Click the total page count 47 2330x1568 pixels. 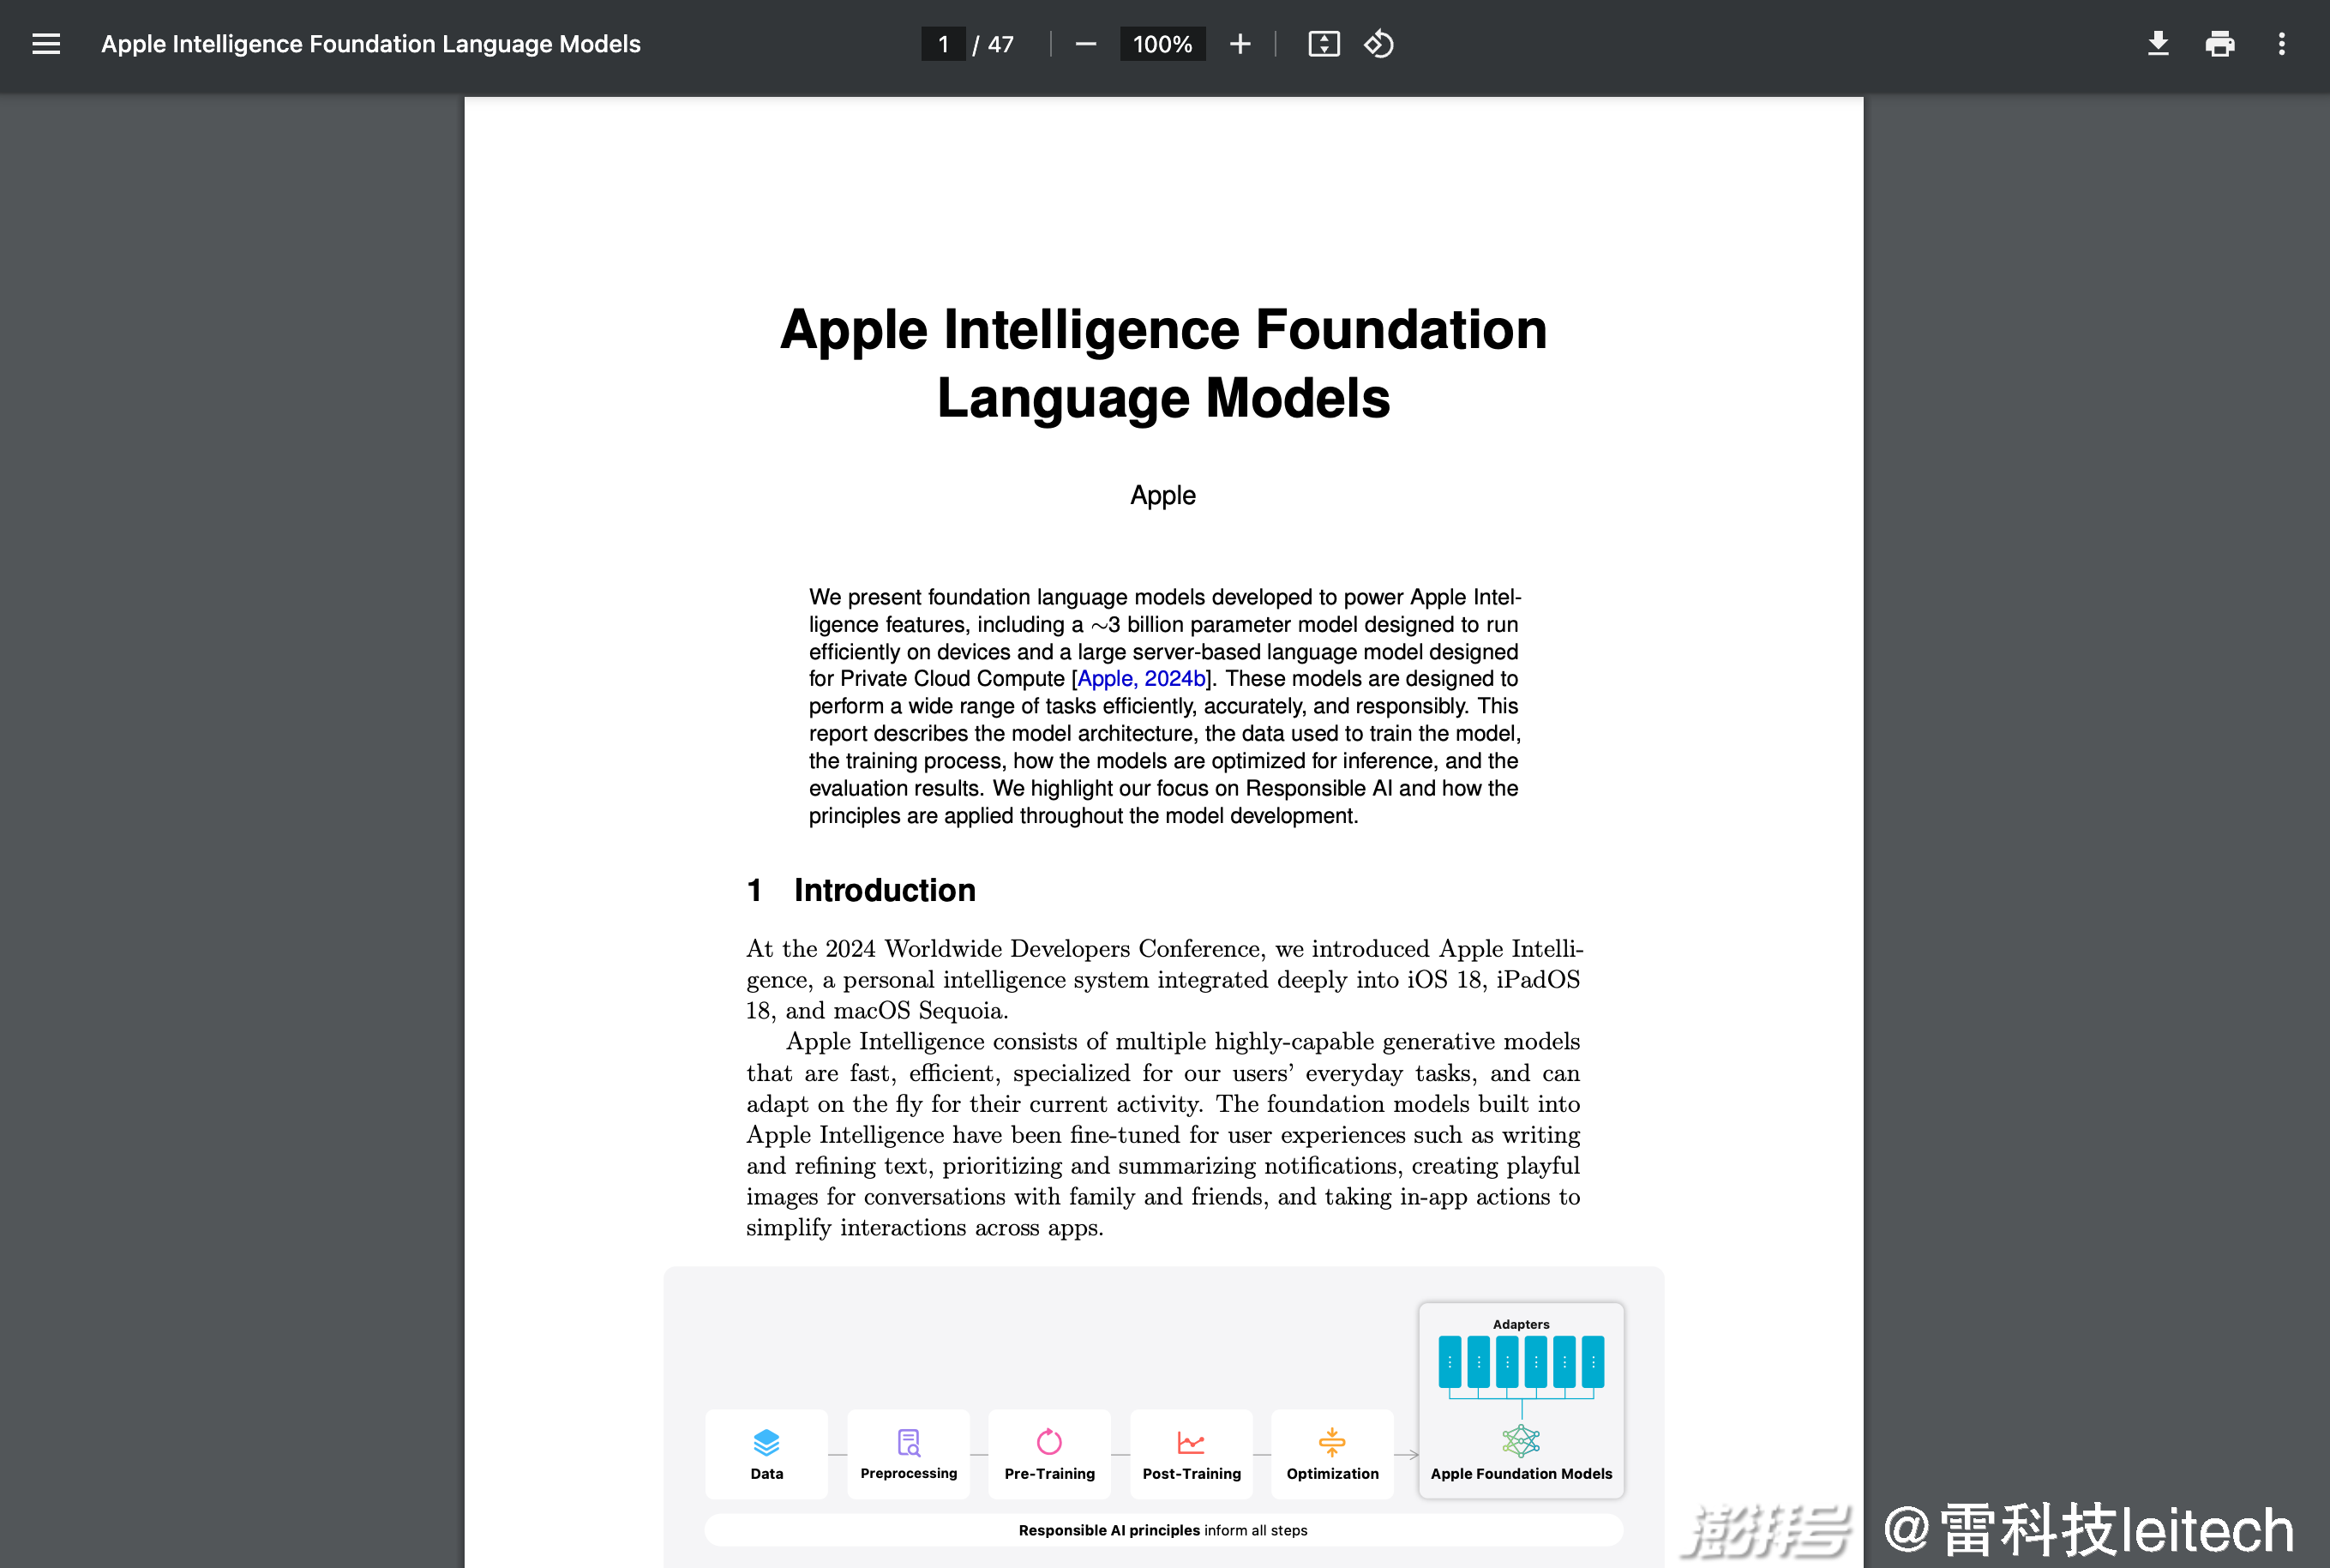click(x=1001, y=44)
